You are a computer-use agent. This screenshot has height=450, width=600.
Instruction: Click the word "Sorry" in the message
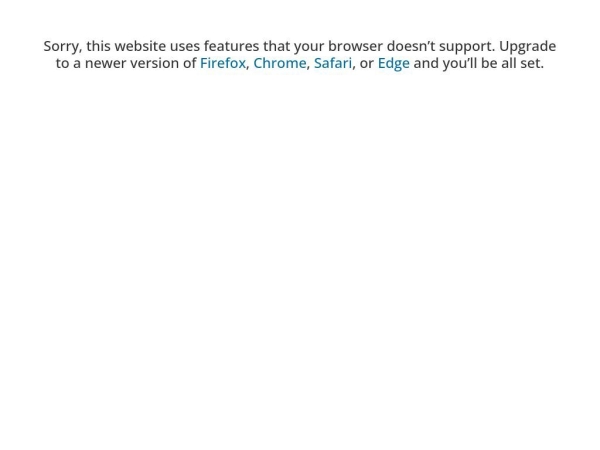61,46
